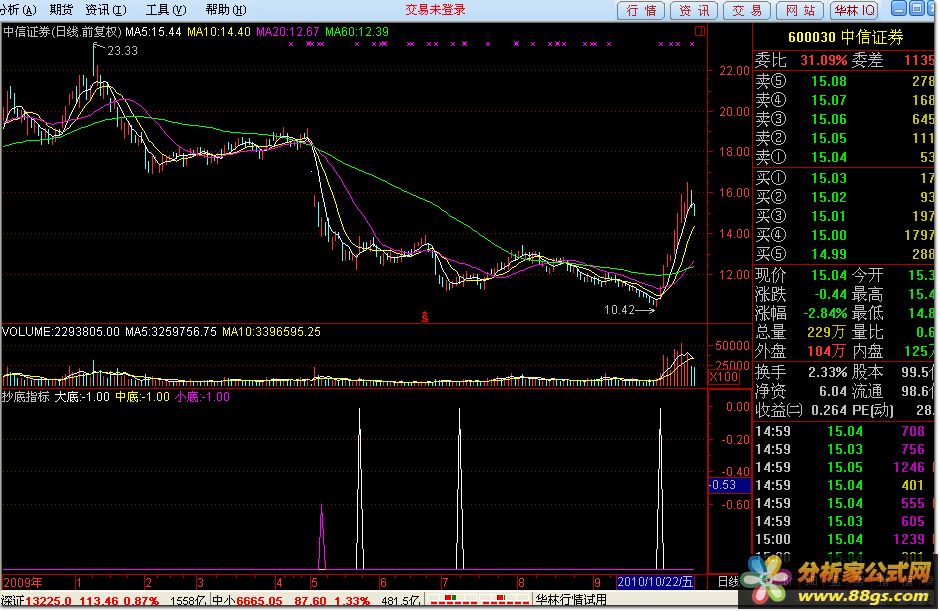Select the 大底:-1.00 indicator value
Viewport: 940px width, 611px height.
point(82,397)
